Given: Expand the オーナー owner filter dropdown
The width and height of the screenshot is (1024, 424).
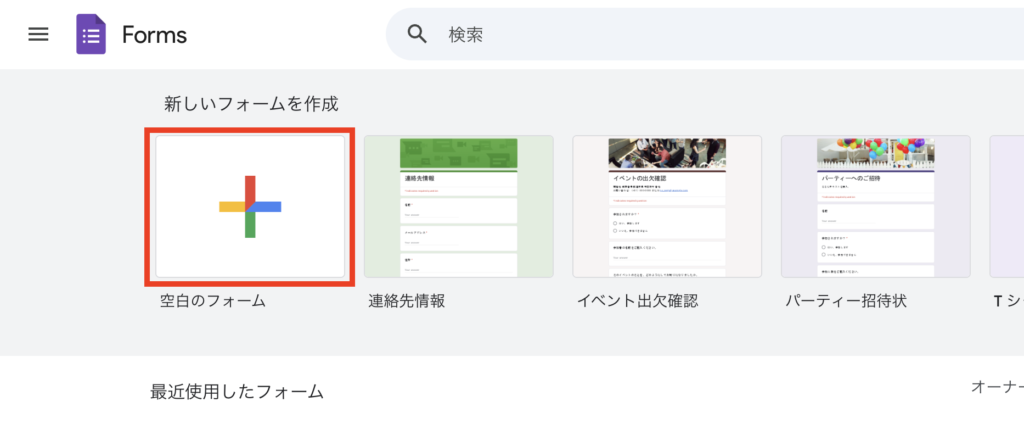Looking at the screenshot, I should coord(997,386).
